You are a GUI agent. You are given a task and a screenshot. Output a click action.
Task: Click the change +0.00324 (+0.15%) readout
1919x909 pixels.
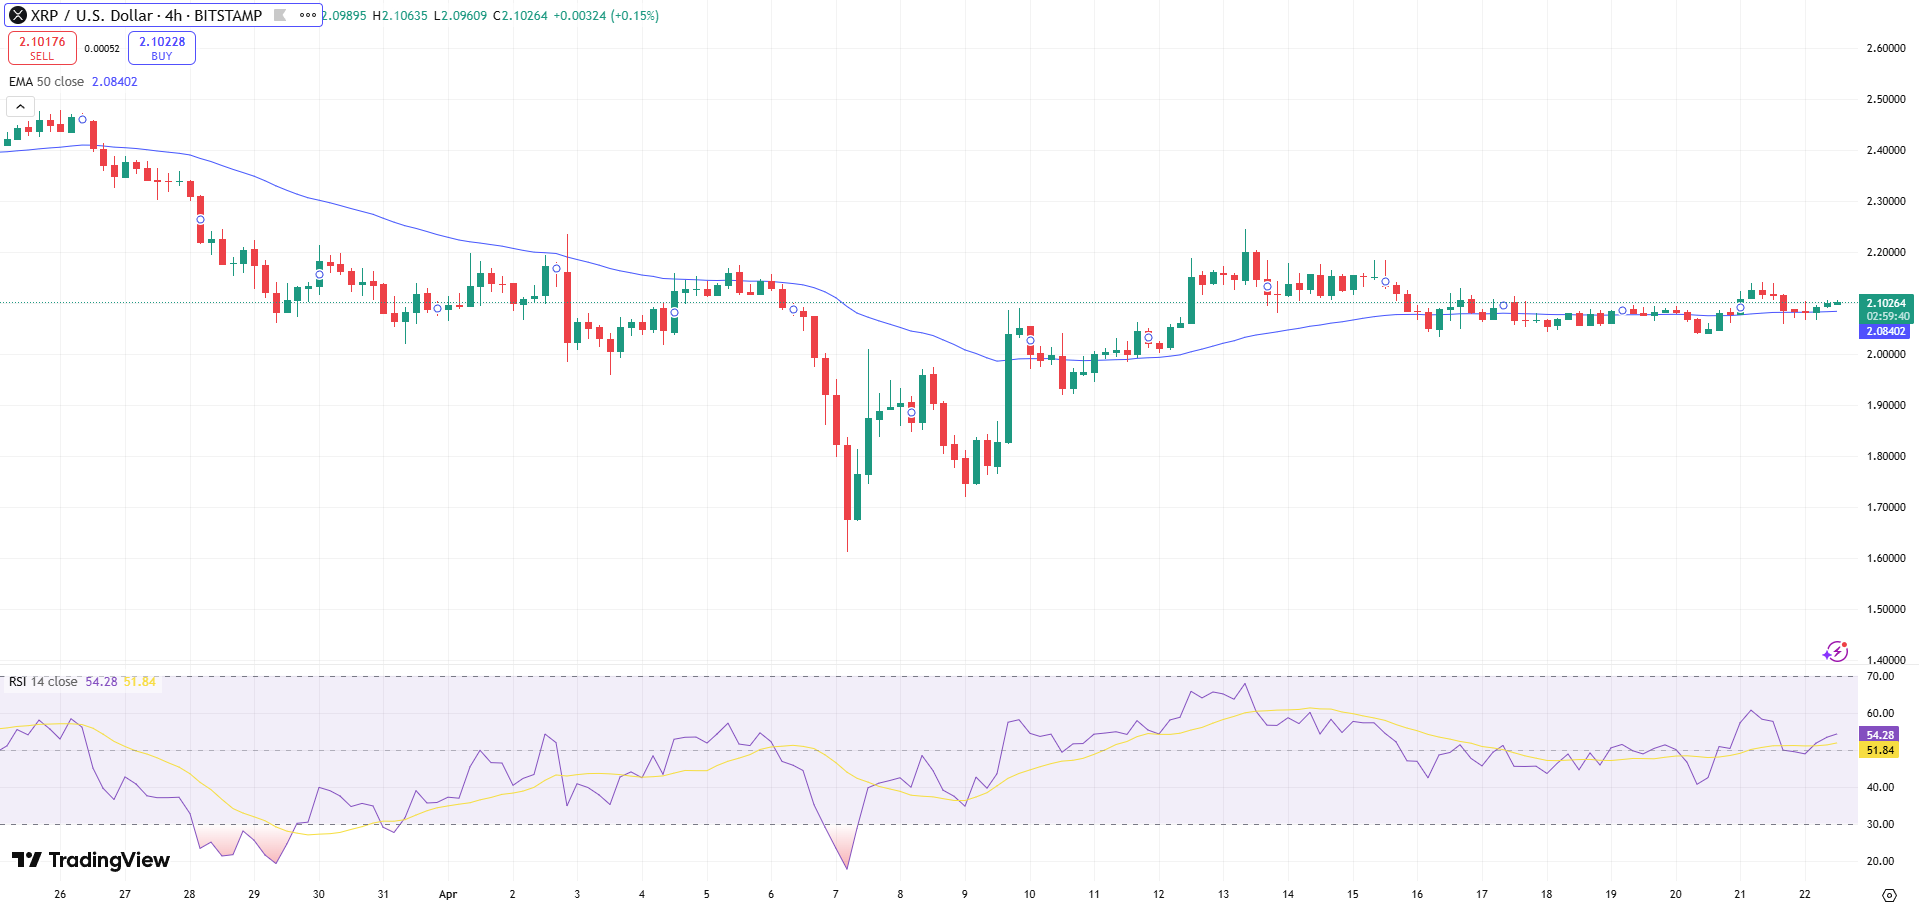[x=606, y=16]
